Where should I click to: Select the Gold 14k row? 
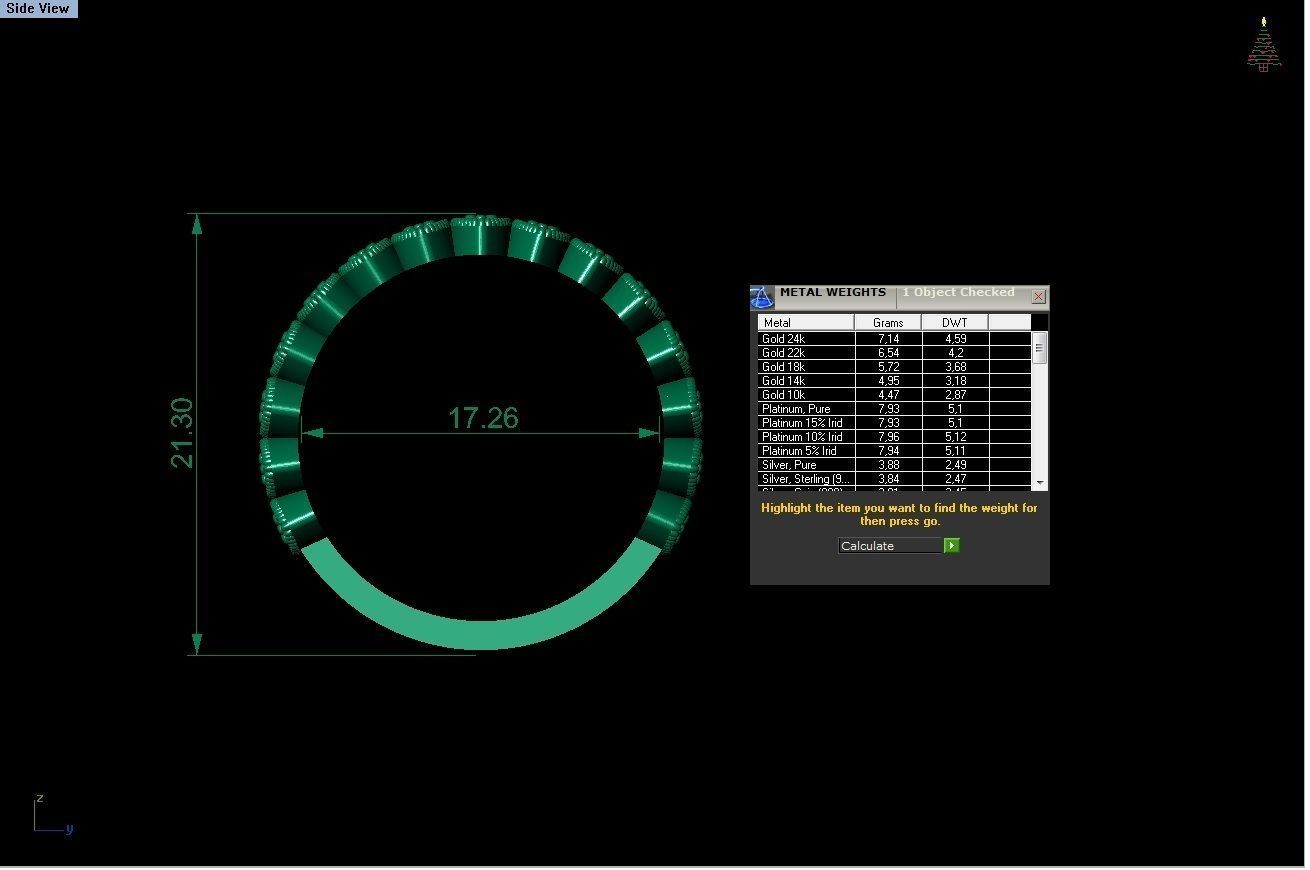pos(894,381)
